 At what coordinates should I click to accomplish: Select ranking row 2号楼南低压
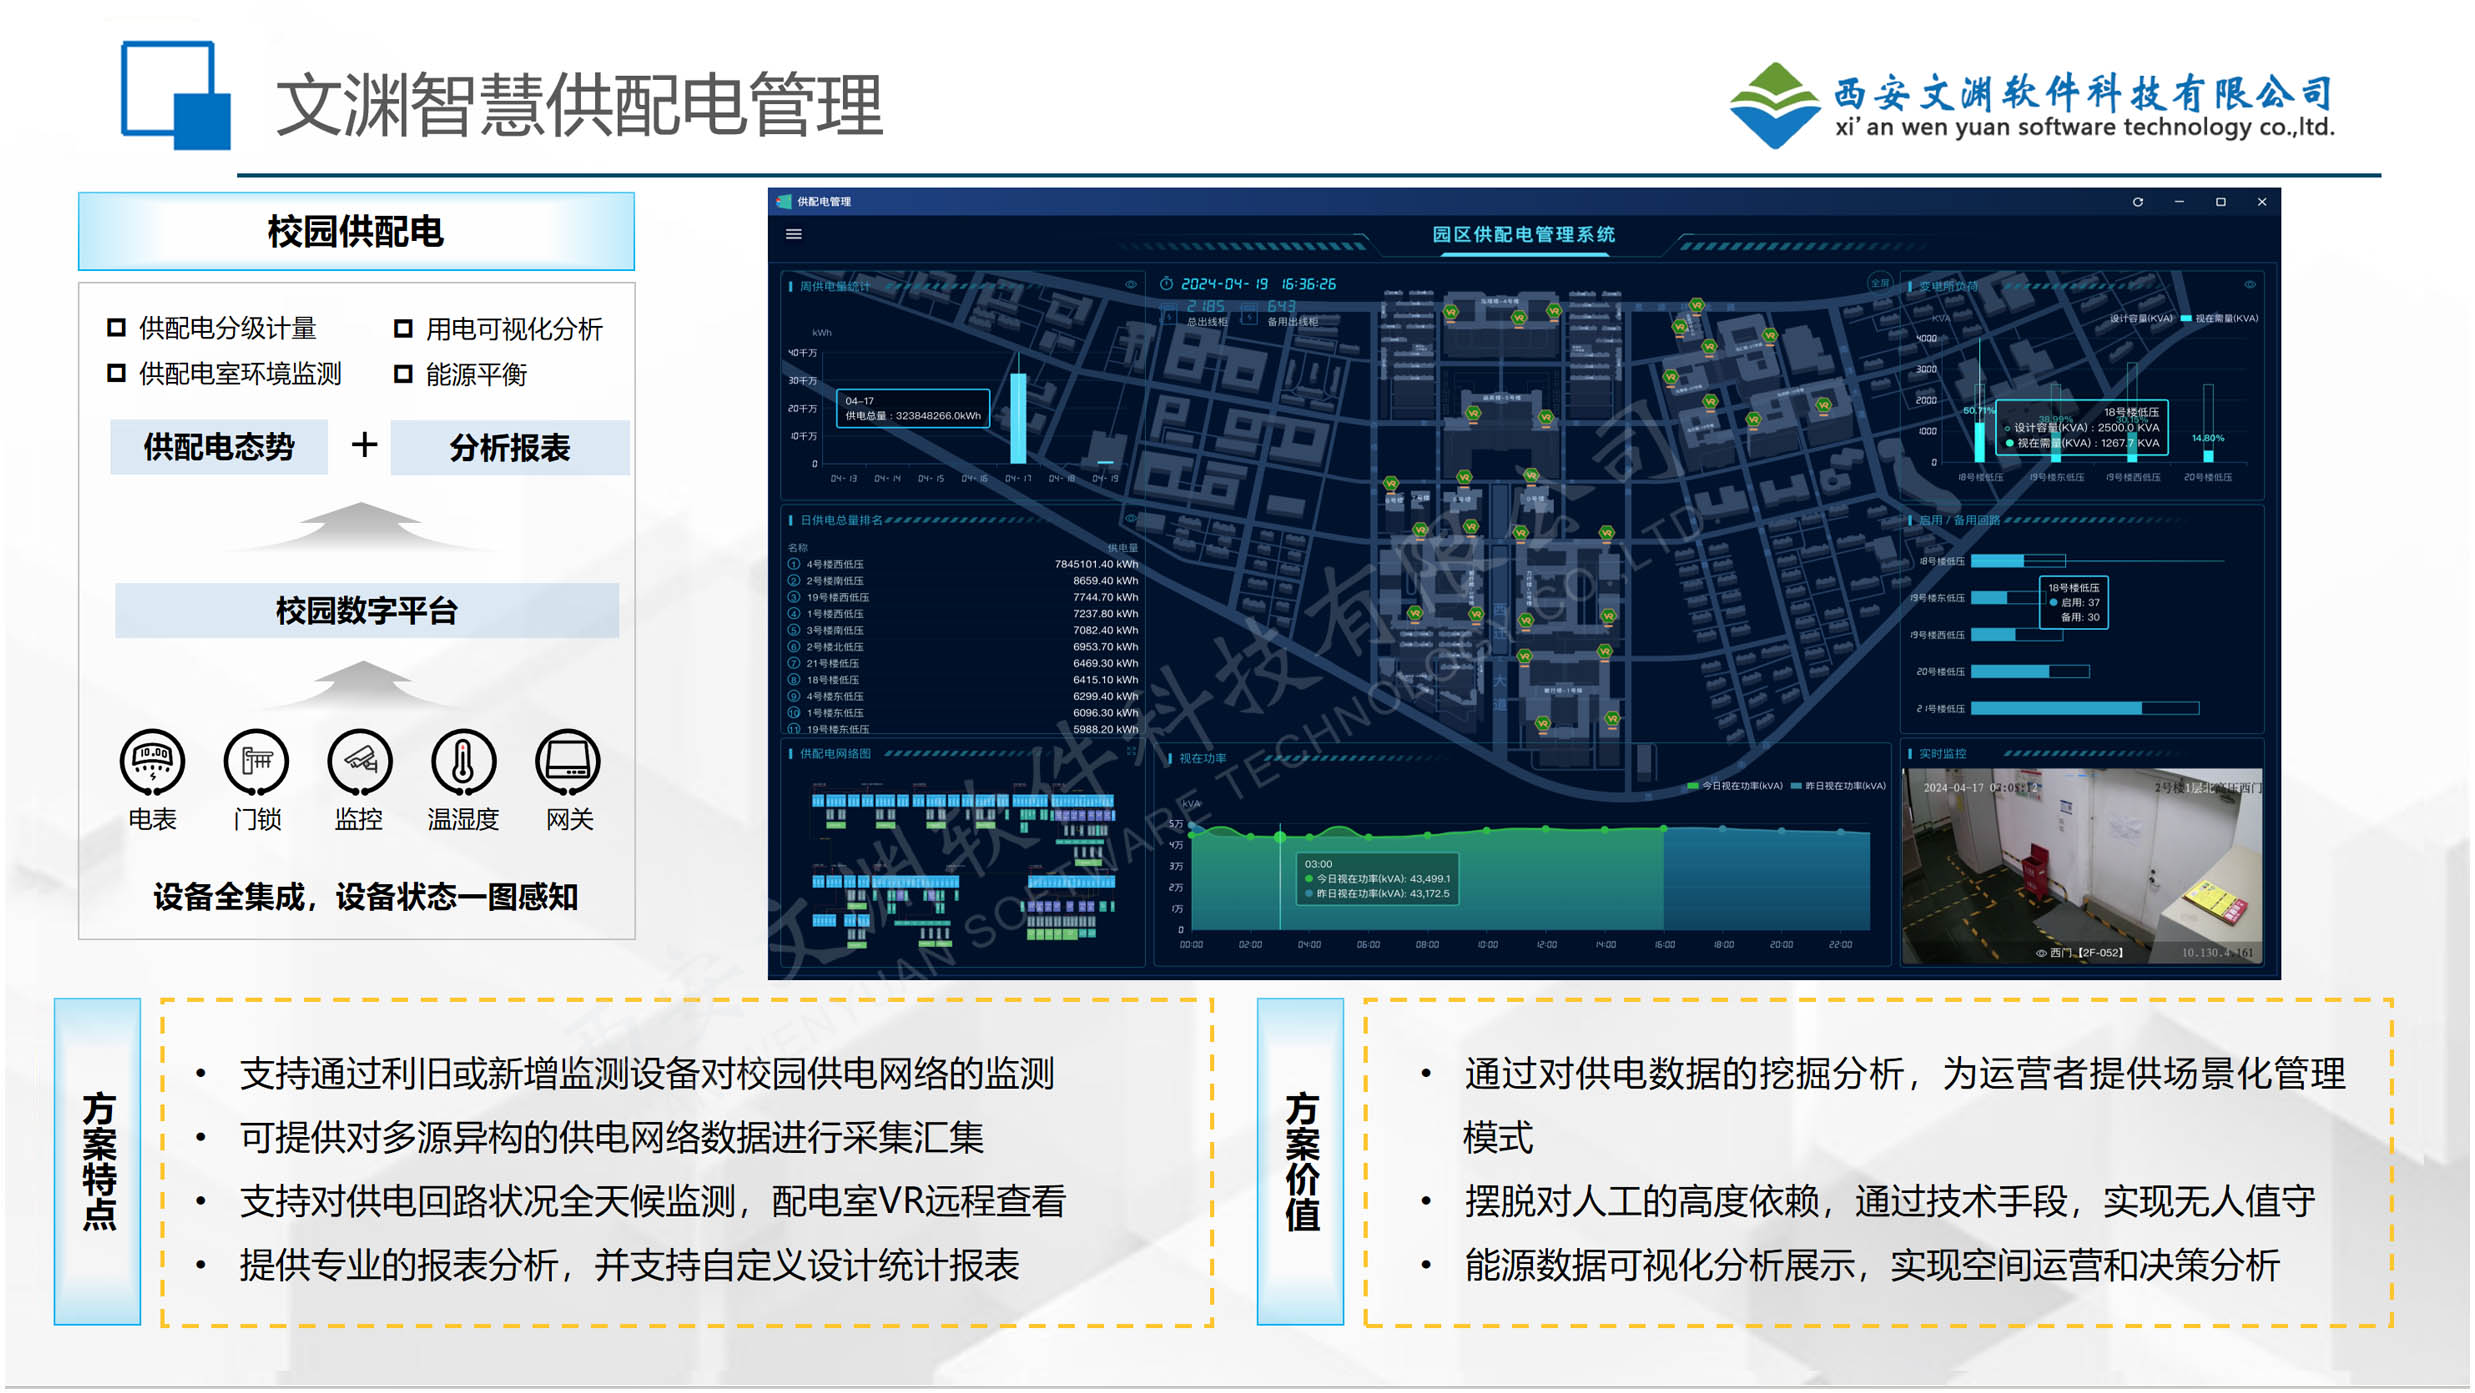pos(962,581)
